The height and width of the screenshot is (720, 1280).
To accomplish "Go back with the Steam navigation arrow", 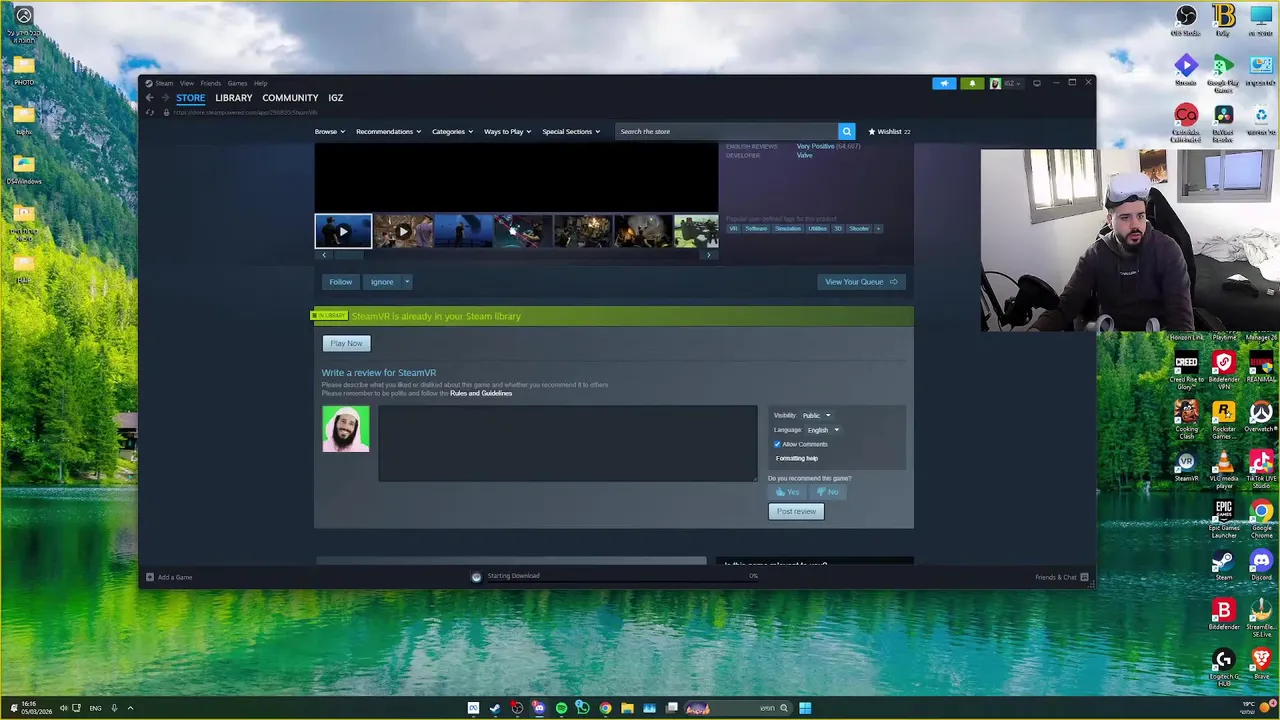I will click(150, 98).
